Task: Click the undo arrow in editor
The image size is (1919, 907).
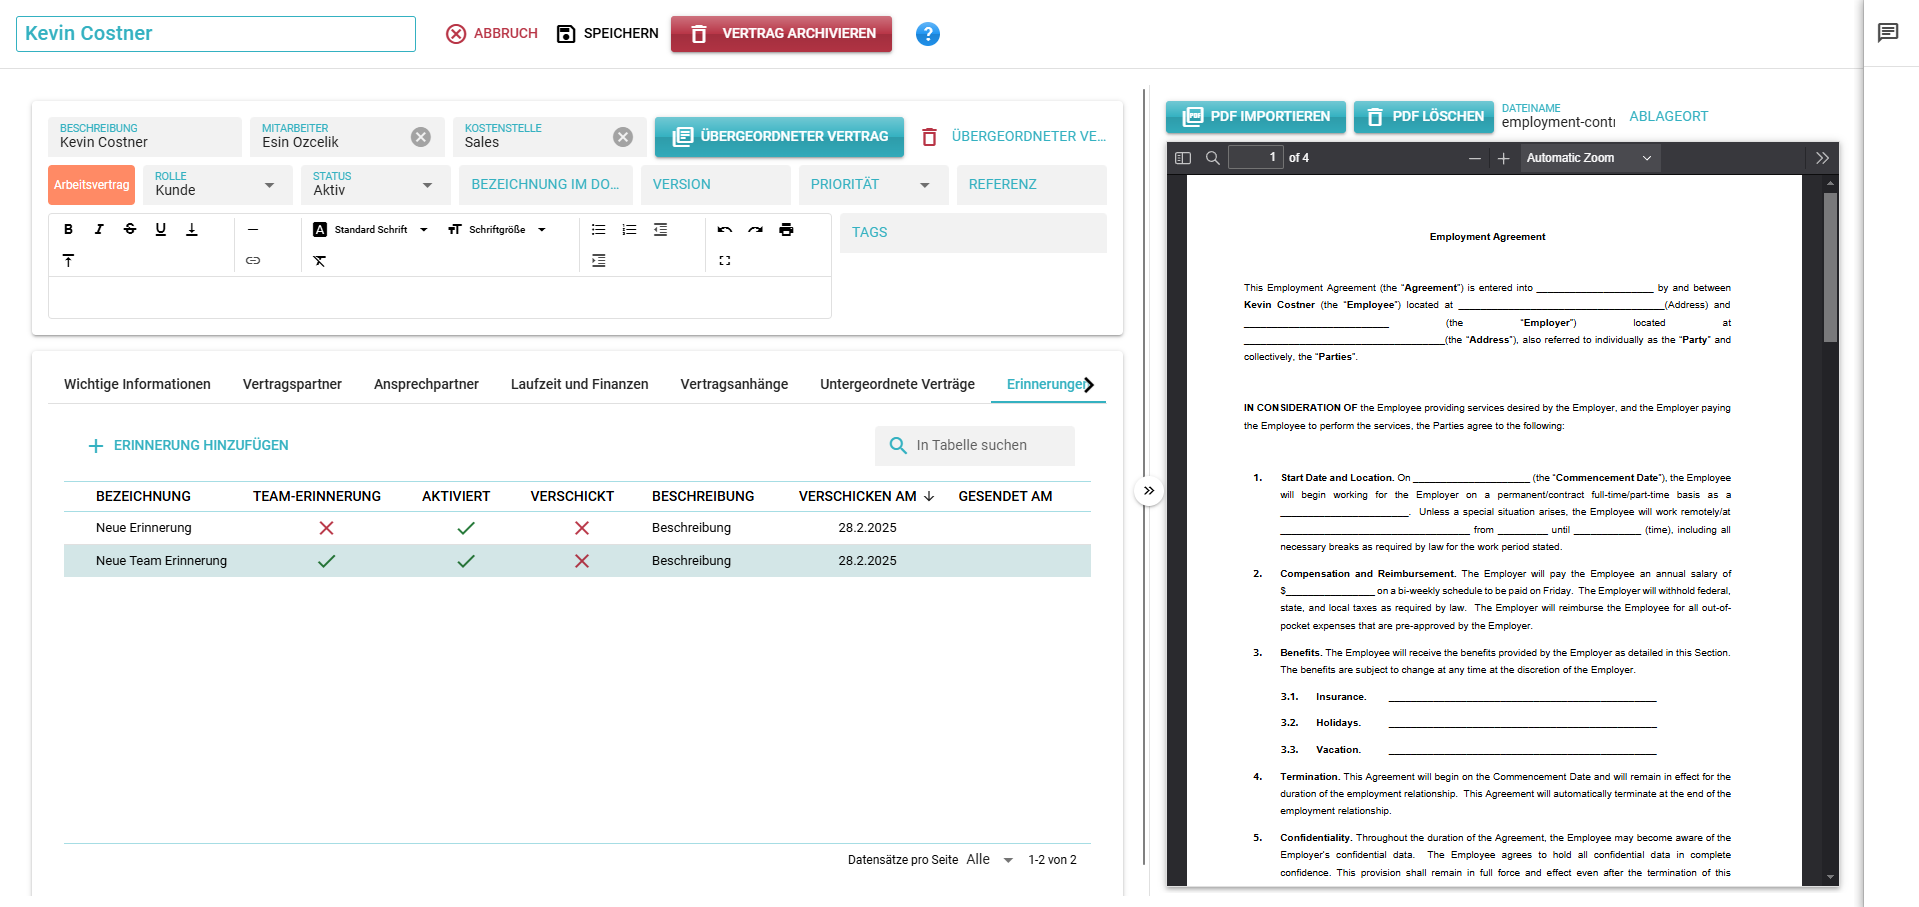Action: point(724,229)
